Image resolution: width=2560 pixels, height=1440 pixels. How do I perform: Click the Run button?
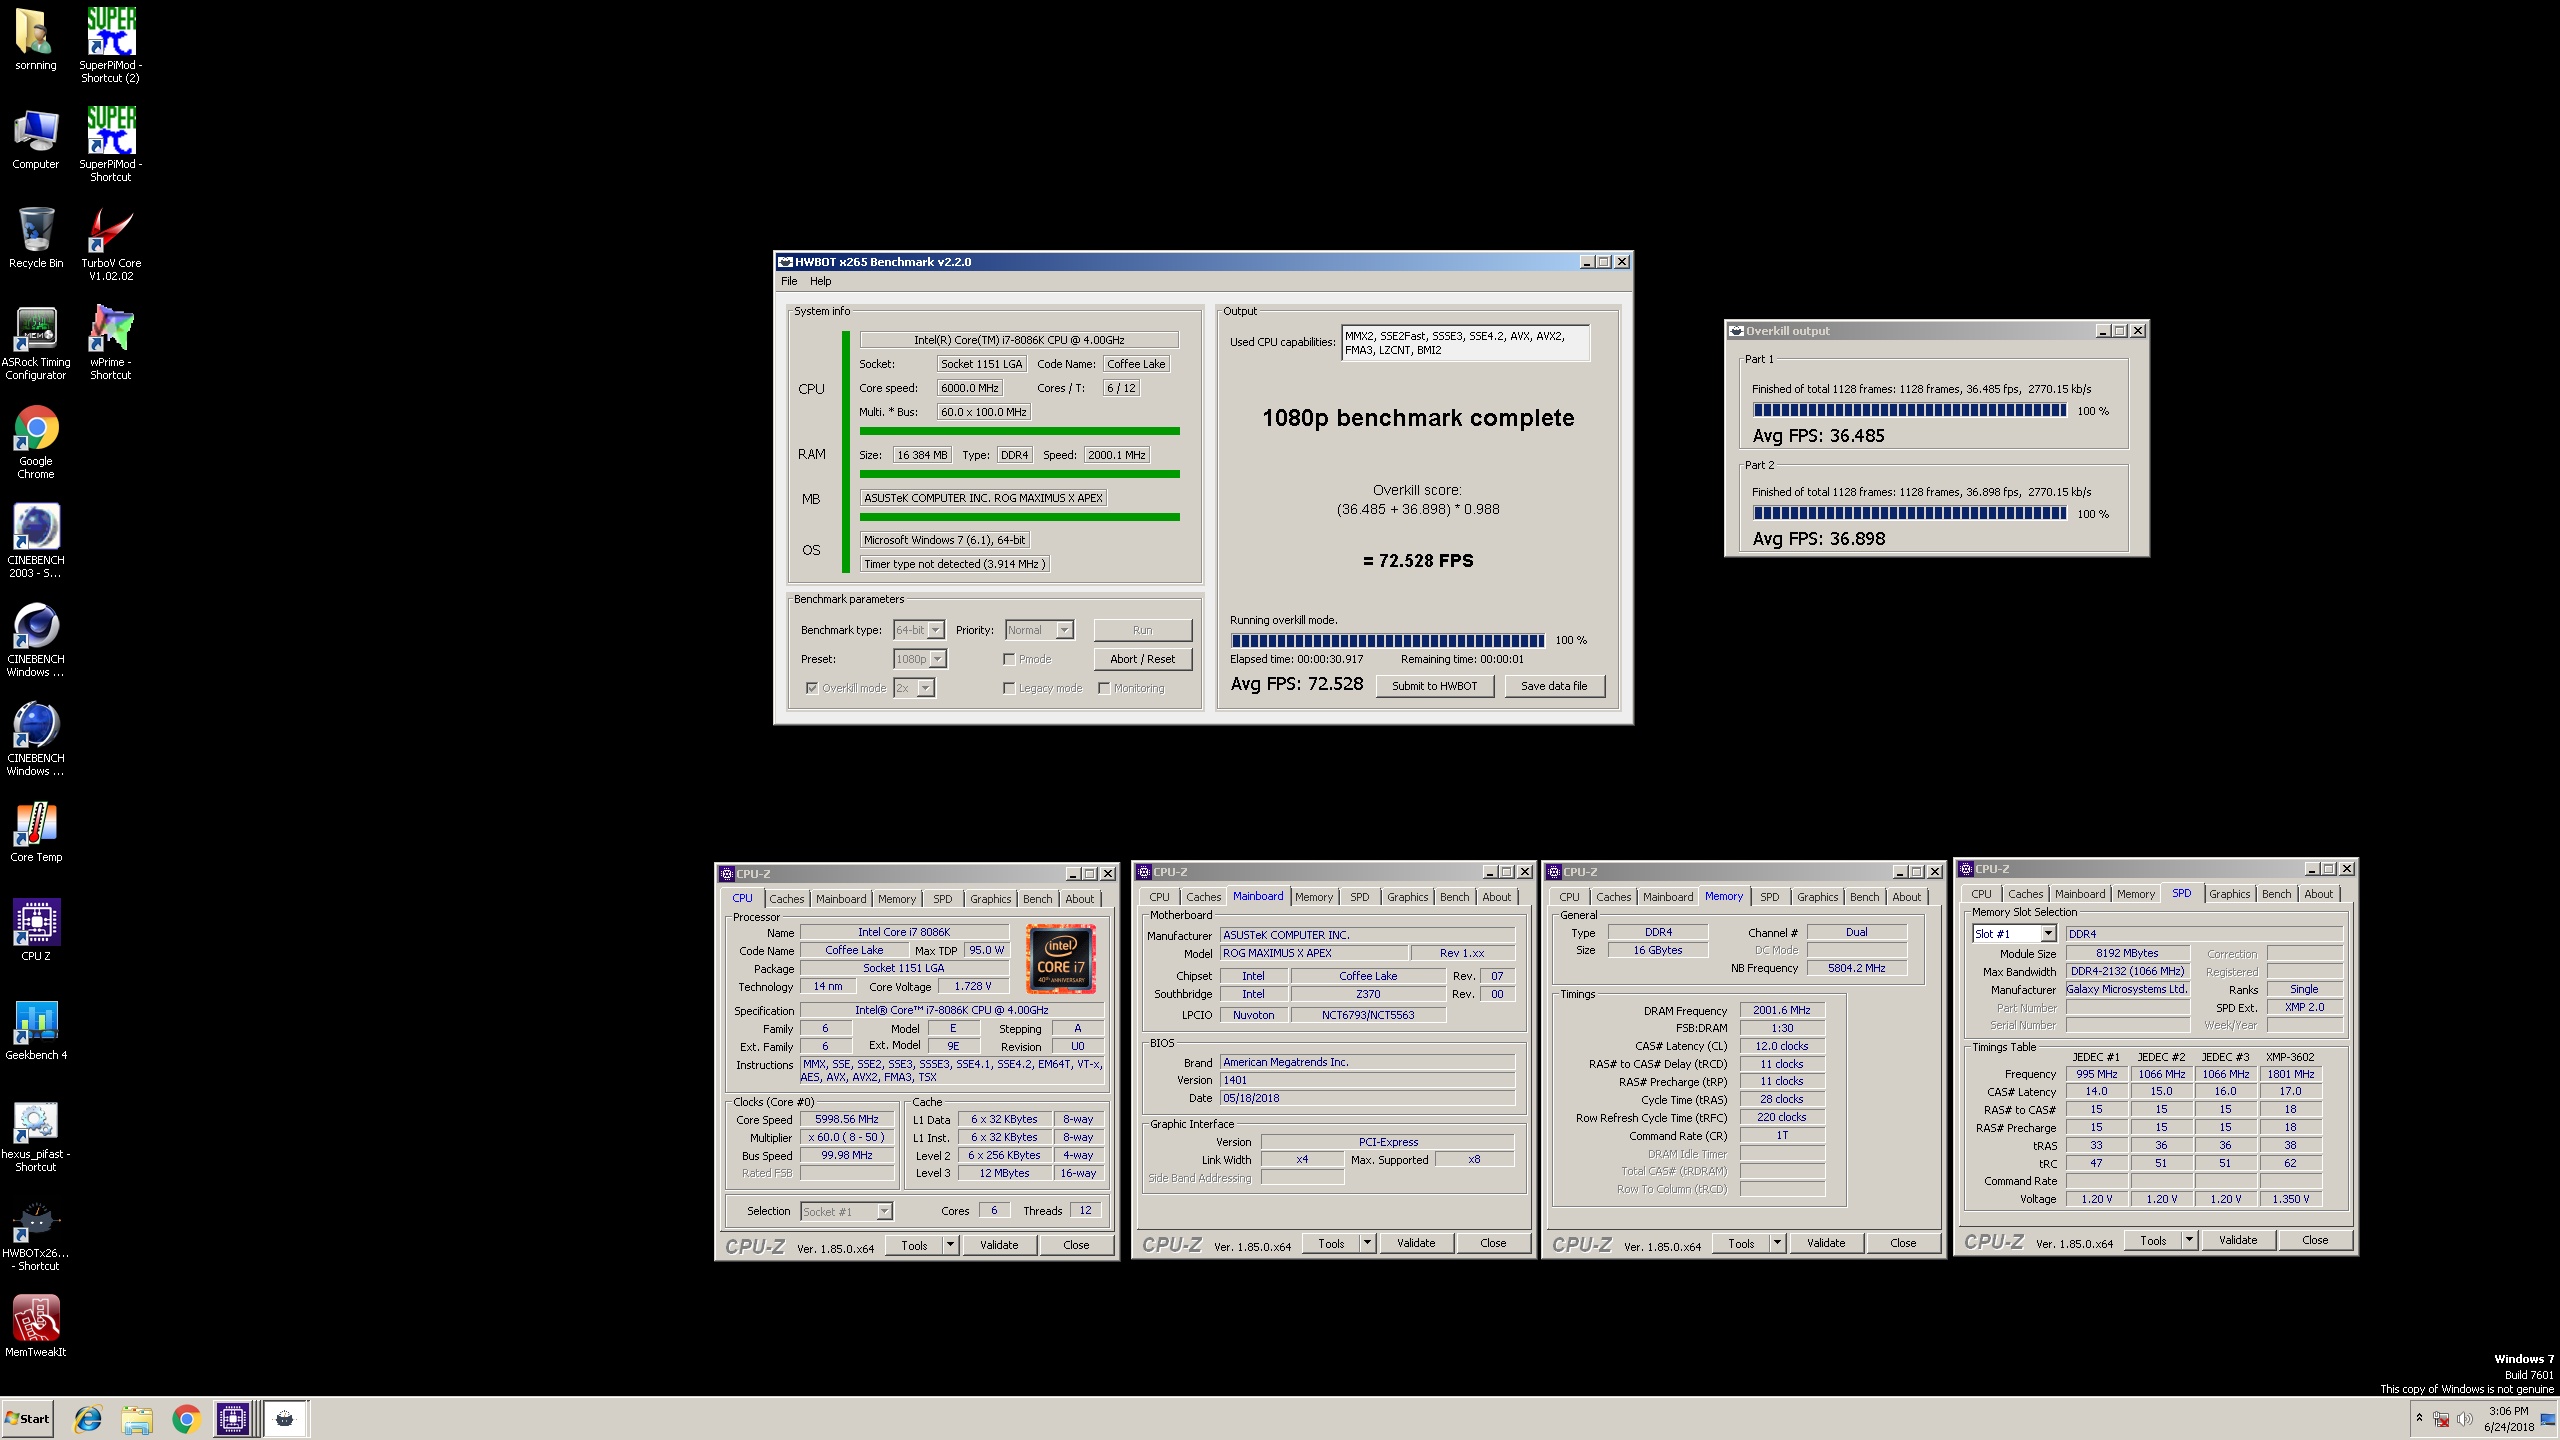pyautogui.click(x=1142, y=630)
